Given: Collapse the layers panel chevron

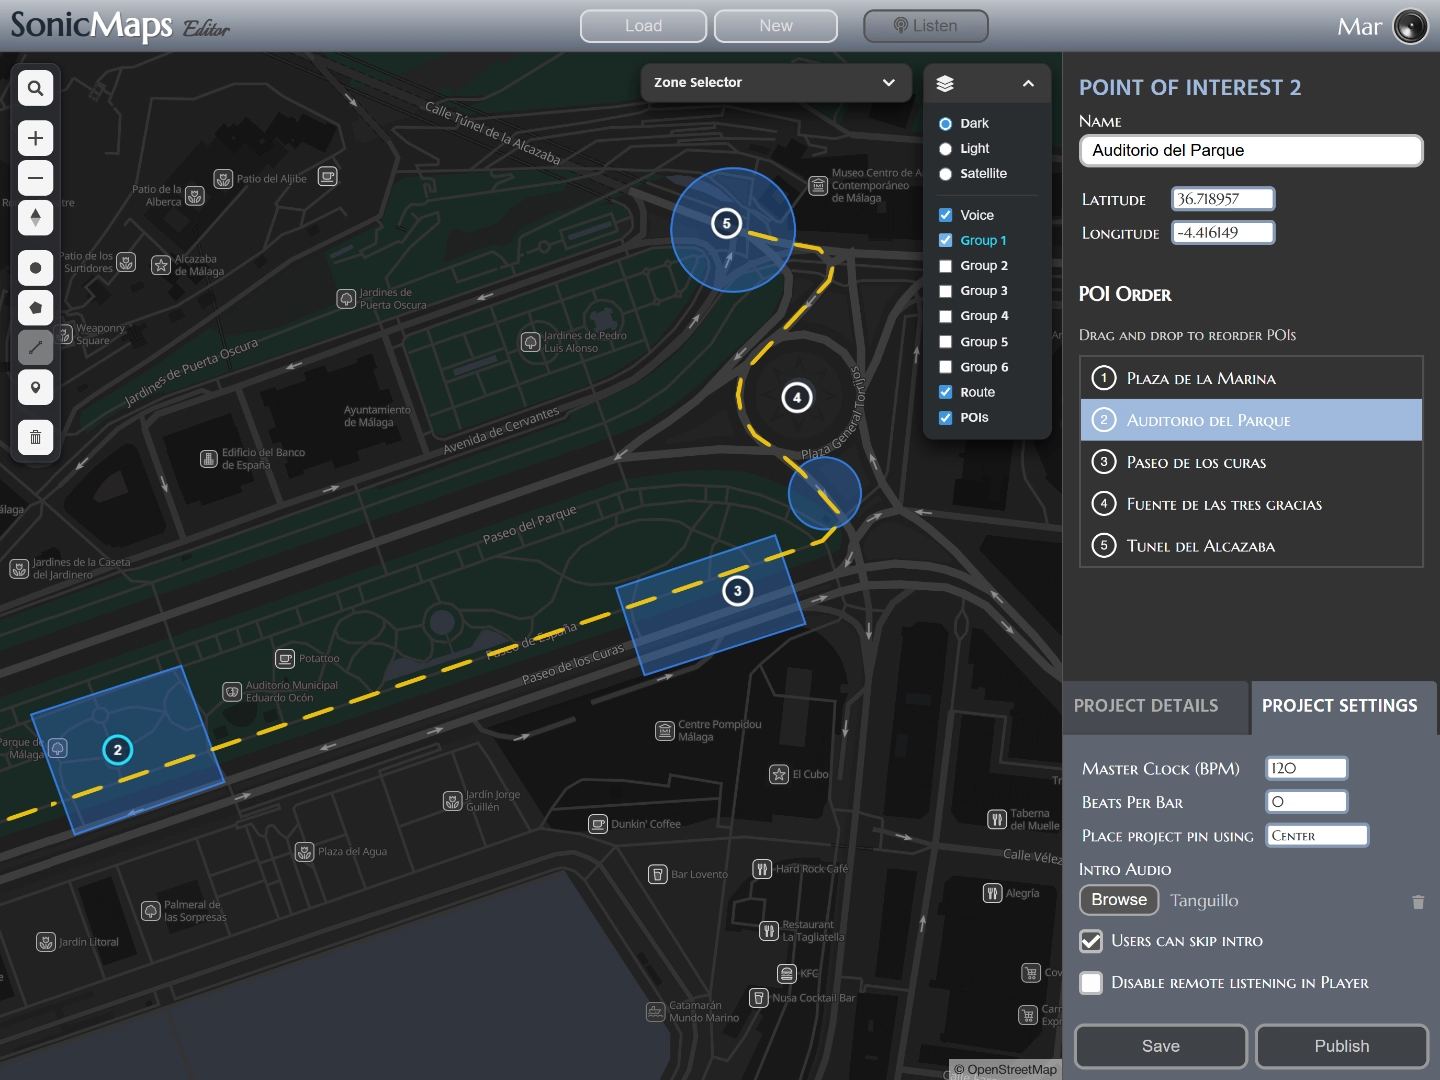Looking at the screenshot, I should coord(1028,84).
